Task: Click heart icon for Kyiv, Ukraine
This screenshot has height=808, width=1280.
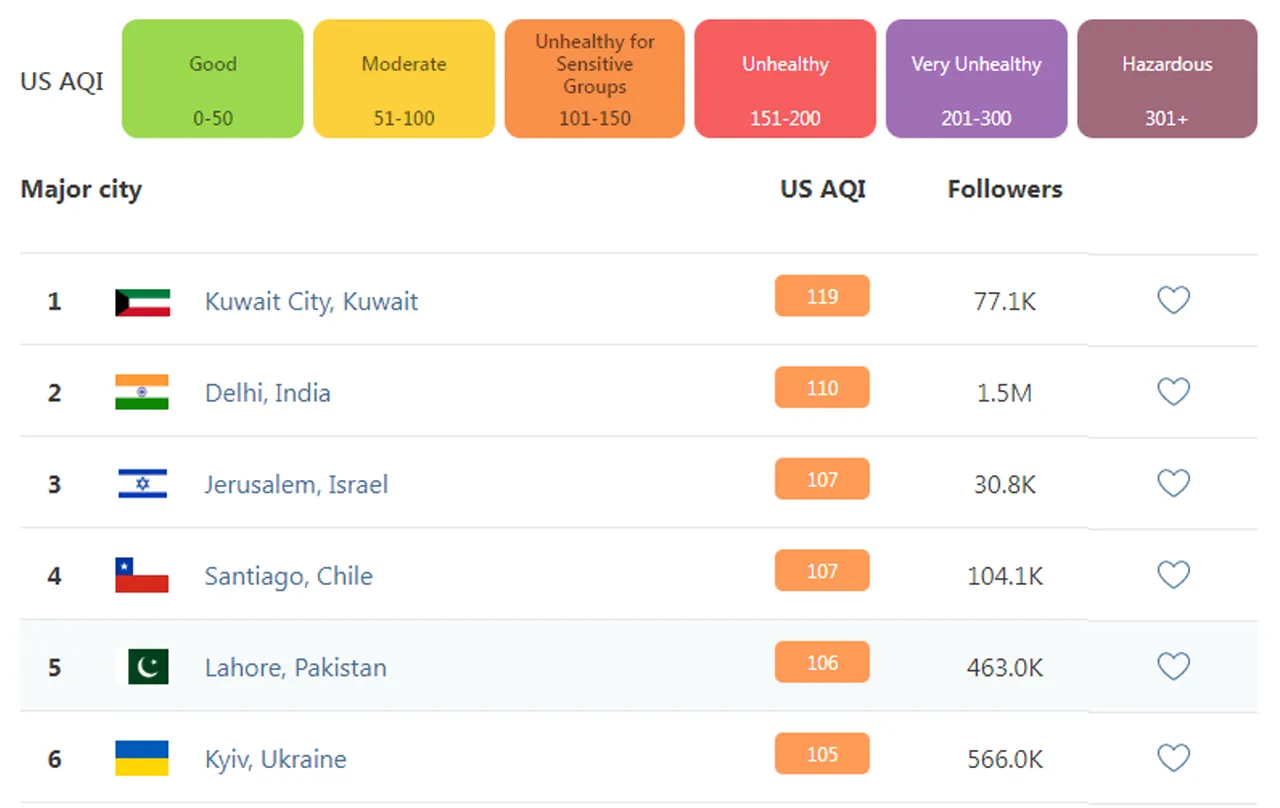Action: tap(1173, 759)
